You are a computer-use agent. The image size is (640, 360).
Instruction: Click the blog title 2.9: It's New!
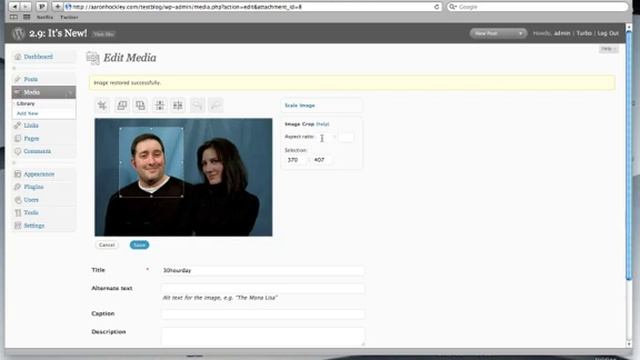[x=58, y=33]
